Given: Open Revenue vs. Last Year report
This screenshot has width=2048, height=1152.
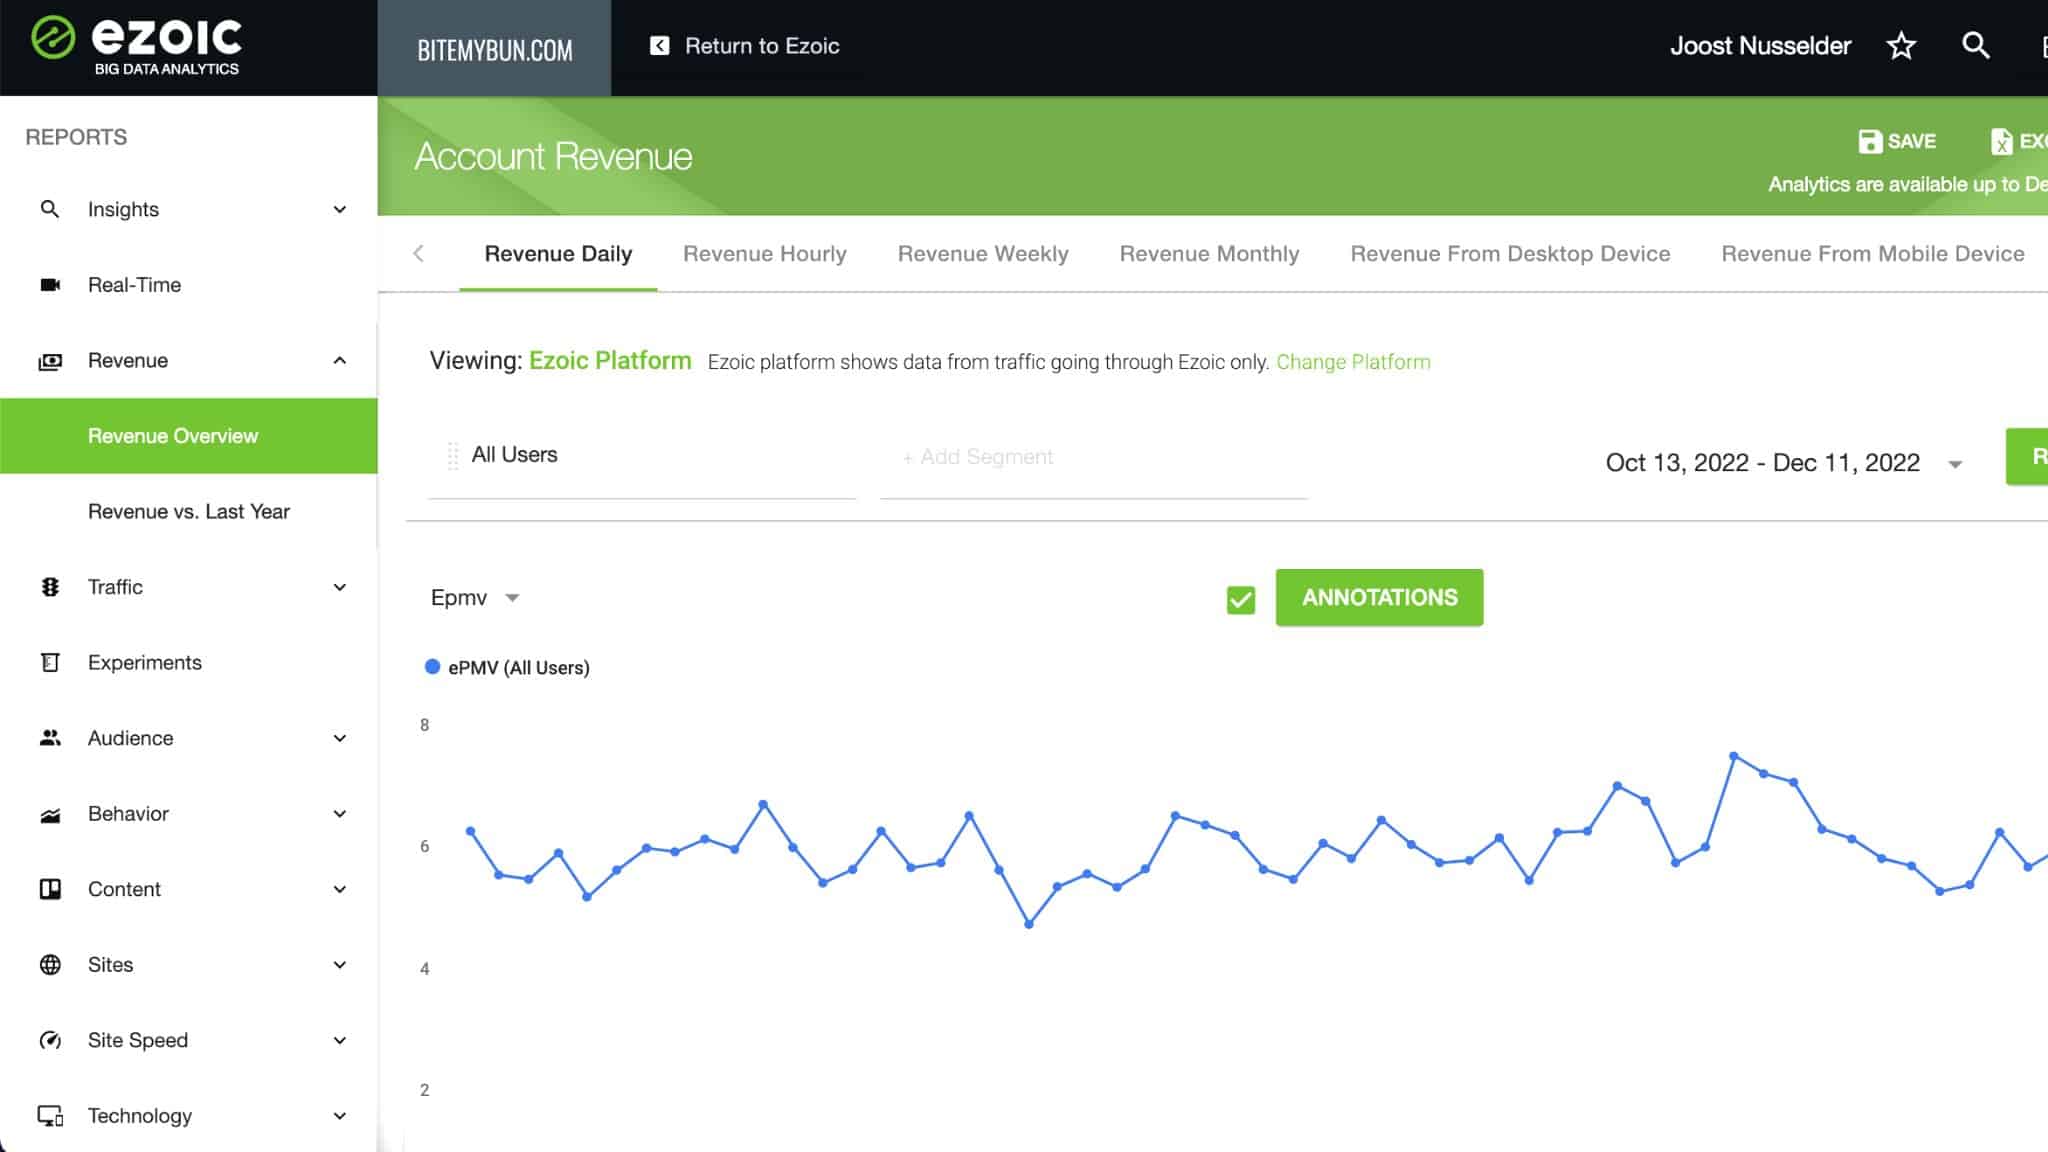Looking at the screenshot, I should click(x=189, y=512).
